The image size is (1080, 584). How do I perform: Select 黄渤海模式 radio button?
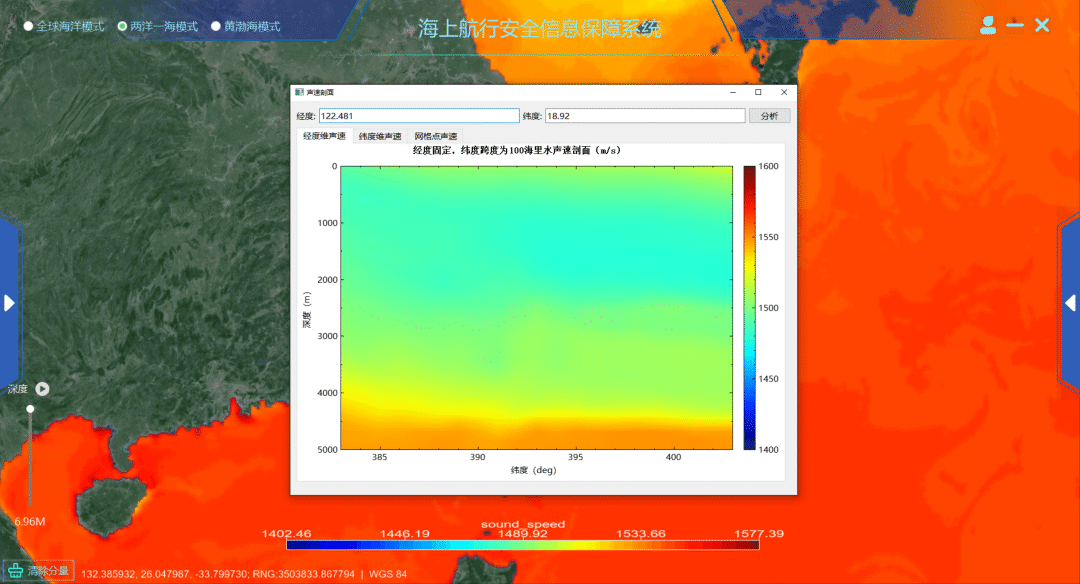215,26
